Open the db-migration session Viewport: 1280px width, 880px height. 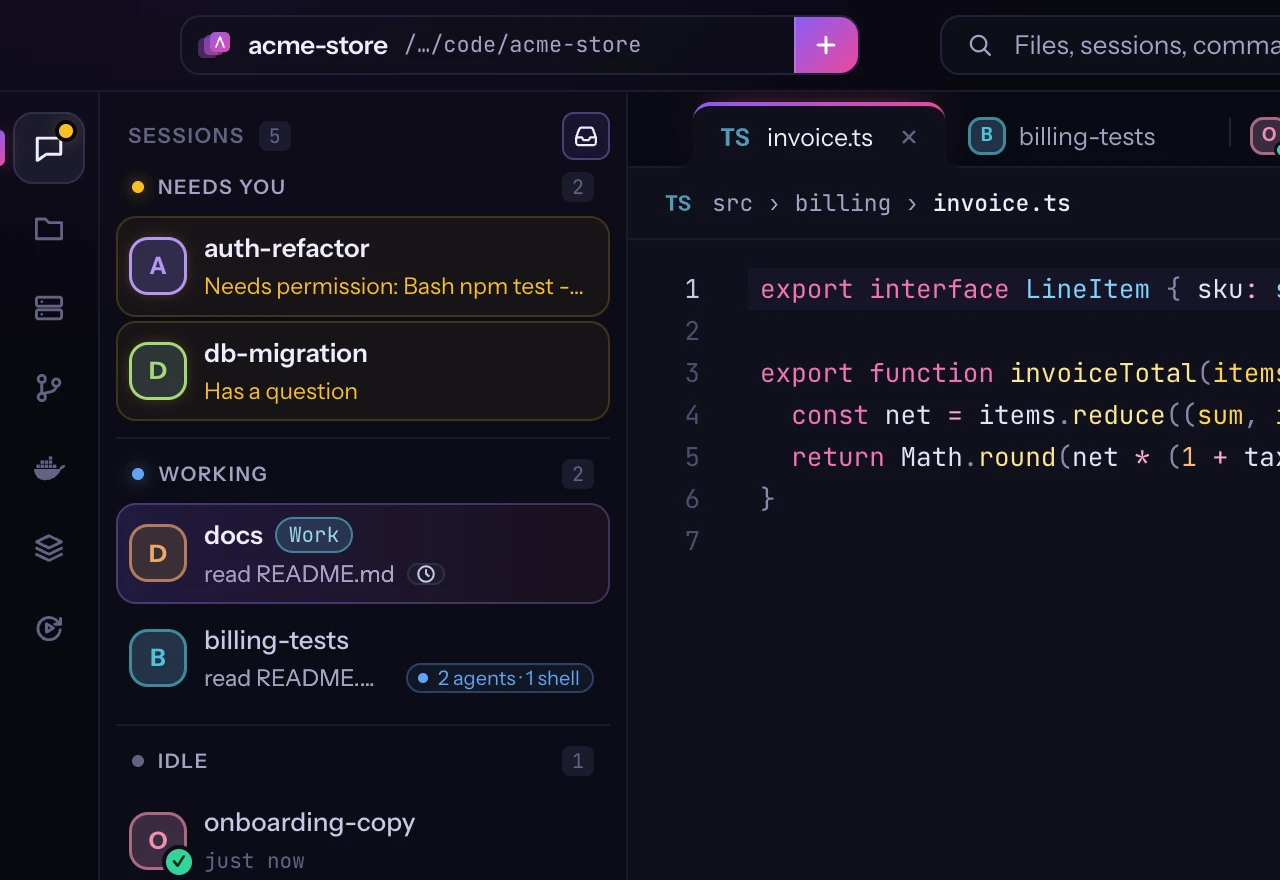click(363, 371)
